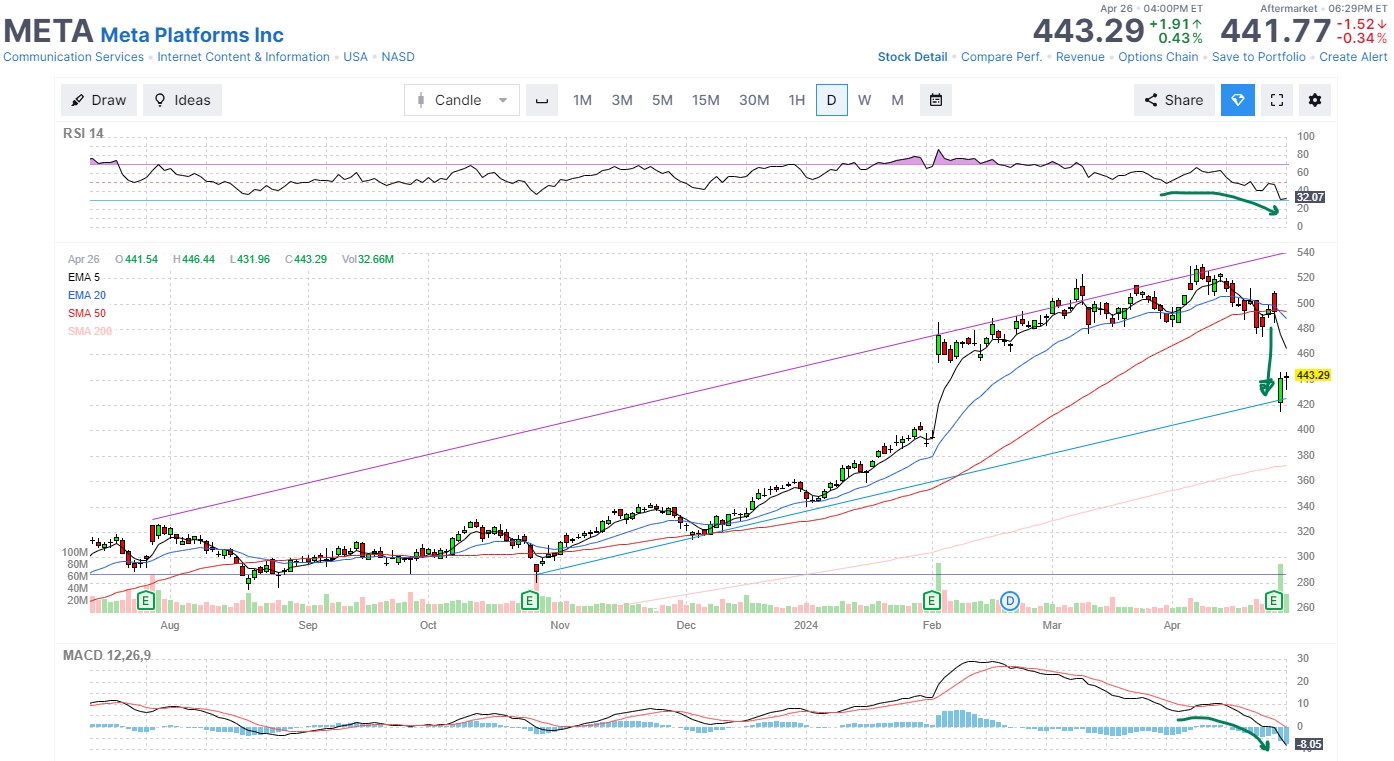Open the Draw tools

tap(99, 100)
